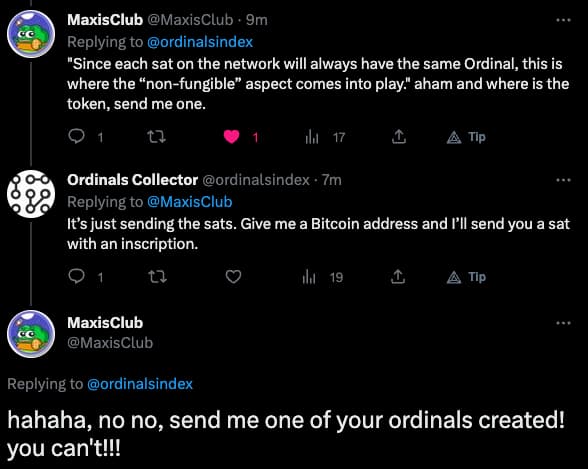588x469 pixels.
Task: Unlike the pink-hearted MaxisClub tweet
Action: click(x=231, y=137)
